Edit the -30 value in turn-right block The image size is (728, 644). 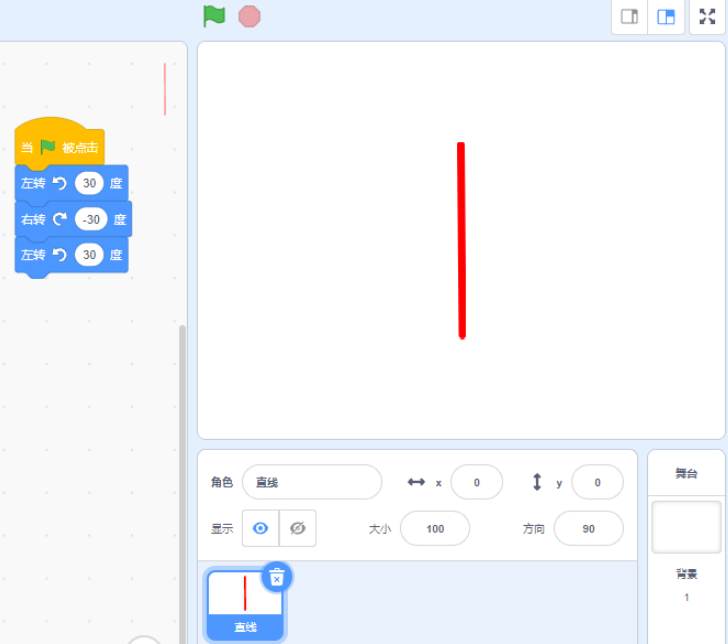91,219
